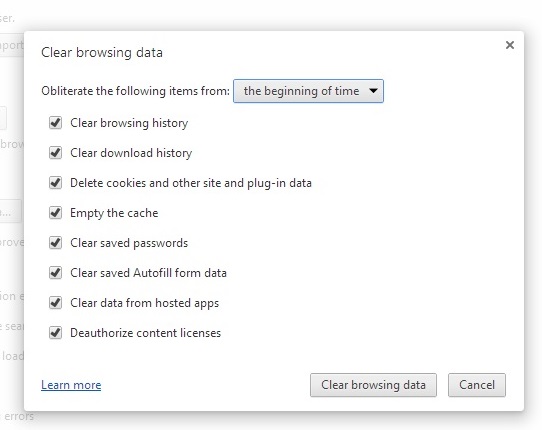This screenshot has height=430, width=542.
Task: Click the 'Clear saved Autofill form data' label text
Action: (x=148, y=273)
